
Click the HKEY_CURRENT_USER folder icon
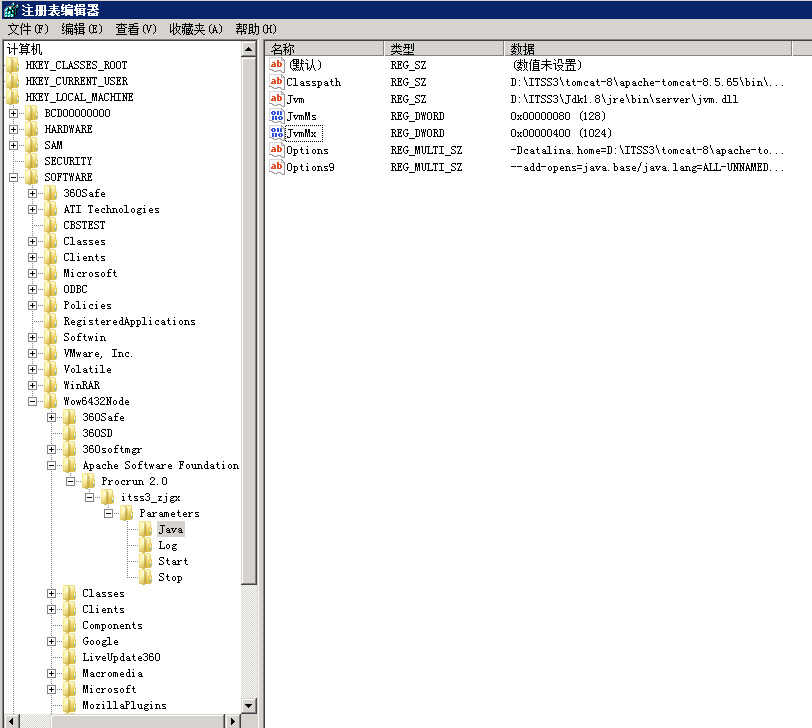[13, 81]
